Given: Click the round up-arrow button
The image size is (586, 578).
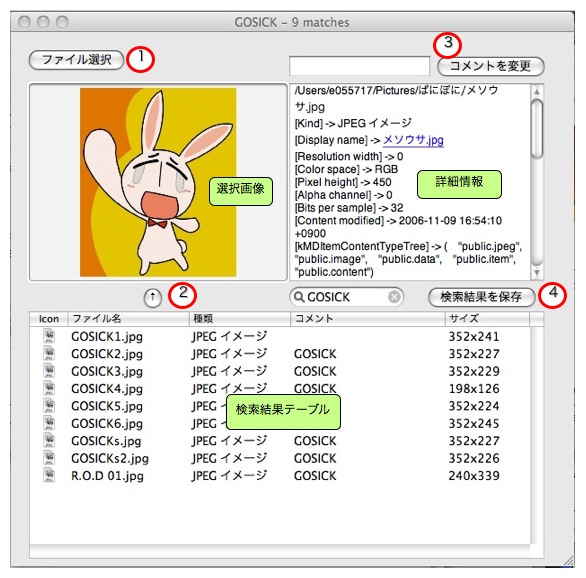Looking at the screenshot, I should pyautogui.click(x=152, y=297).
